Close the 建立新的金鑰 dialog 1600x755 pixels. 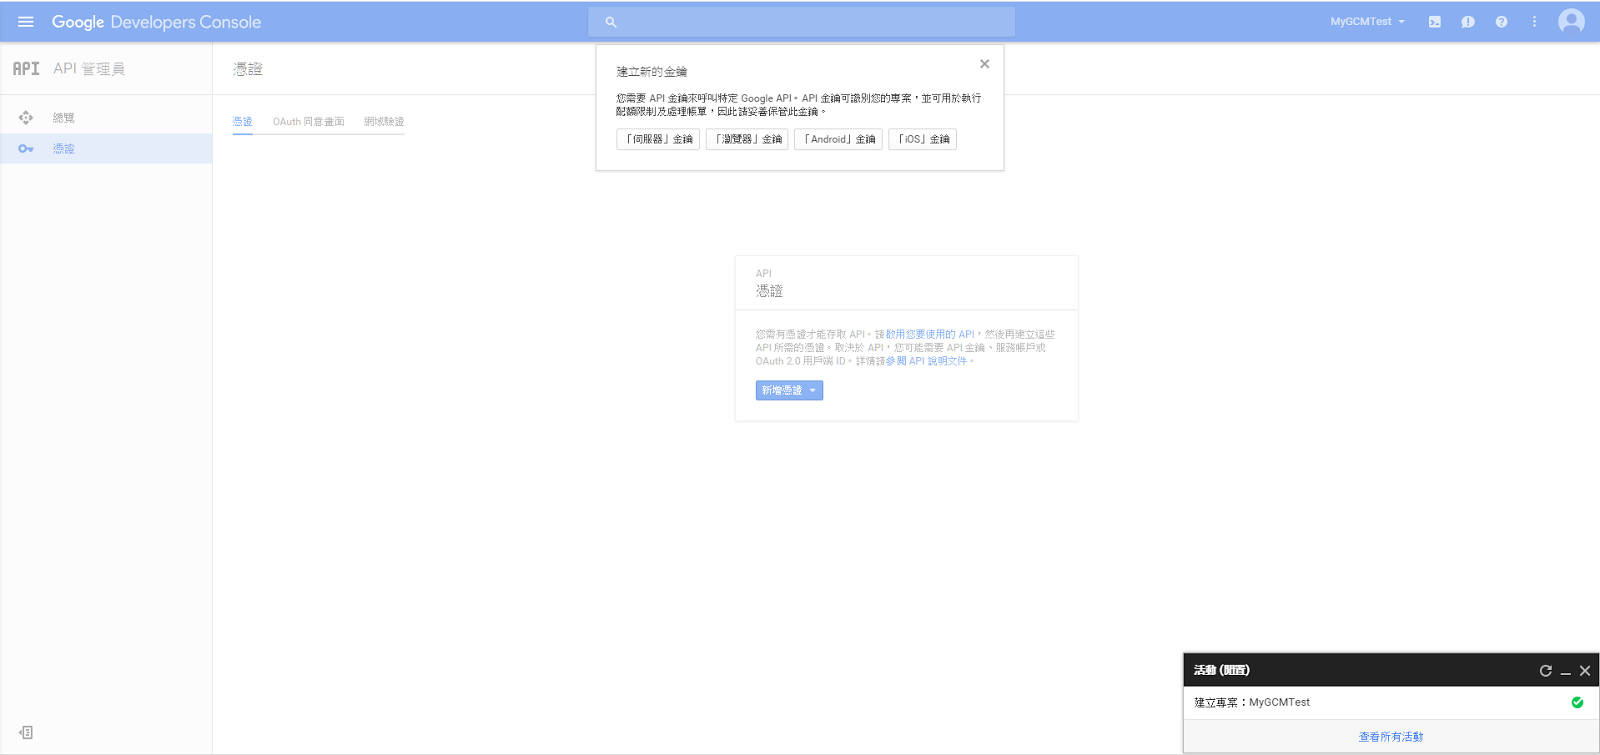[x=985, y=64]
